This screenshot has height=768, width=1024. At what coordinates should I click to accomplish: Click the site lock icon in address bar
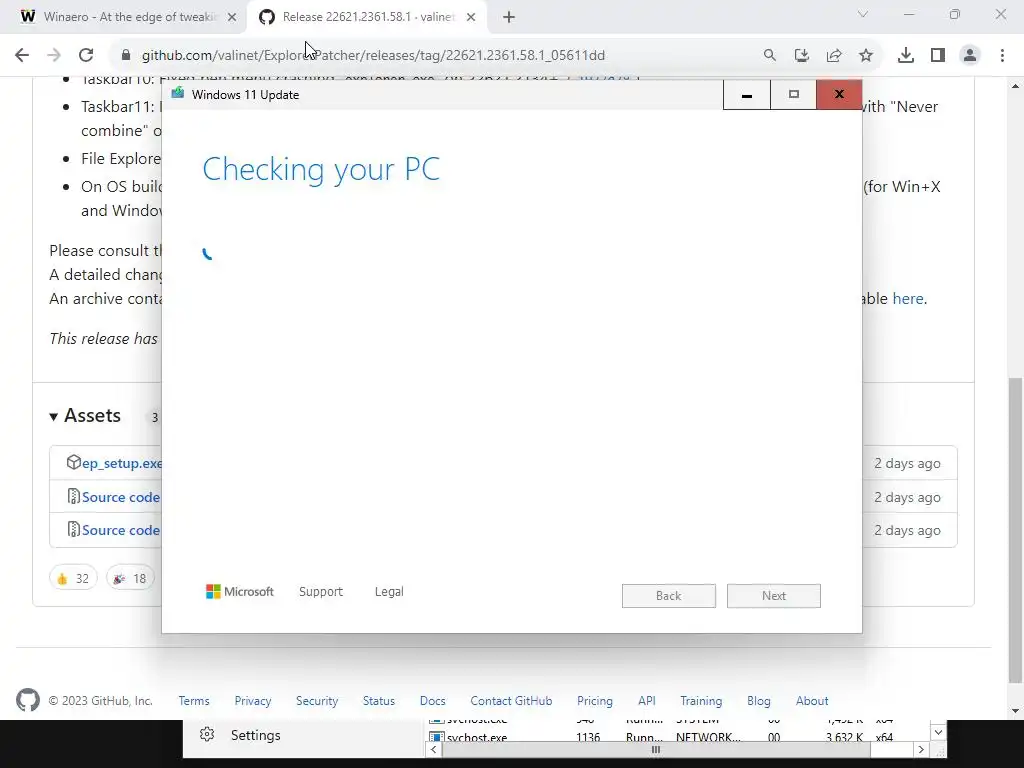[126, 56]
